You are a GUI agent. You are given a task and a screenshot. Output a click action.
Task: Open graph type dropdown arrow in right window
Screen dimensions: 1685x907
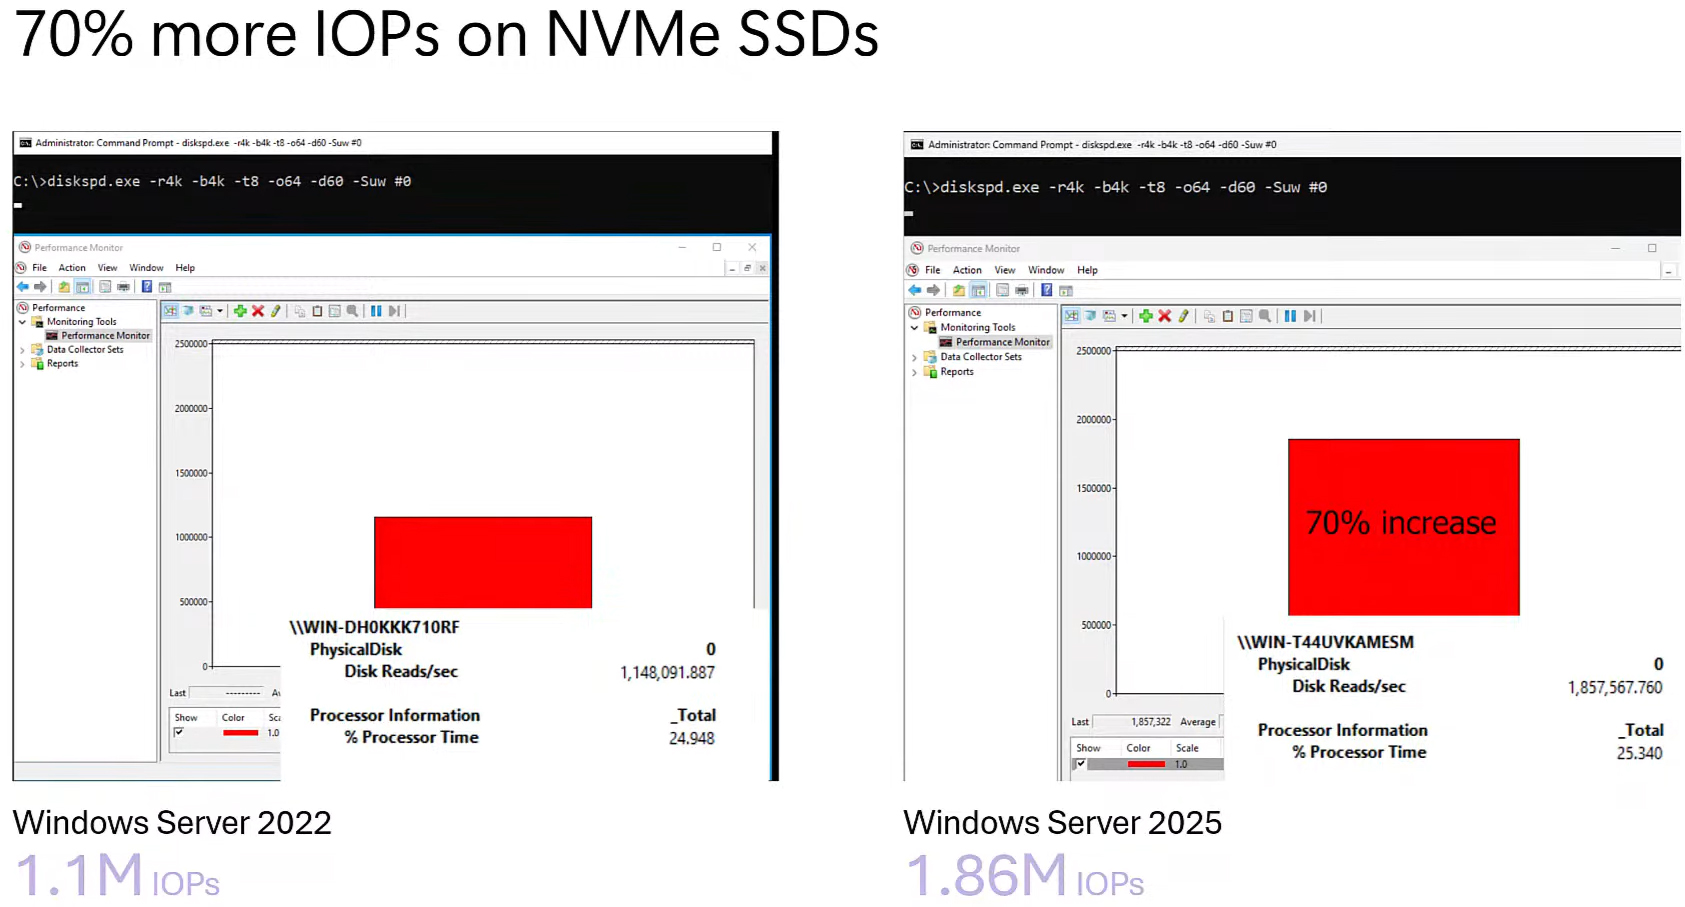[1124, 316]
